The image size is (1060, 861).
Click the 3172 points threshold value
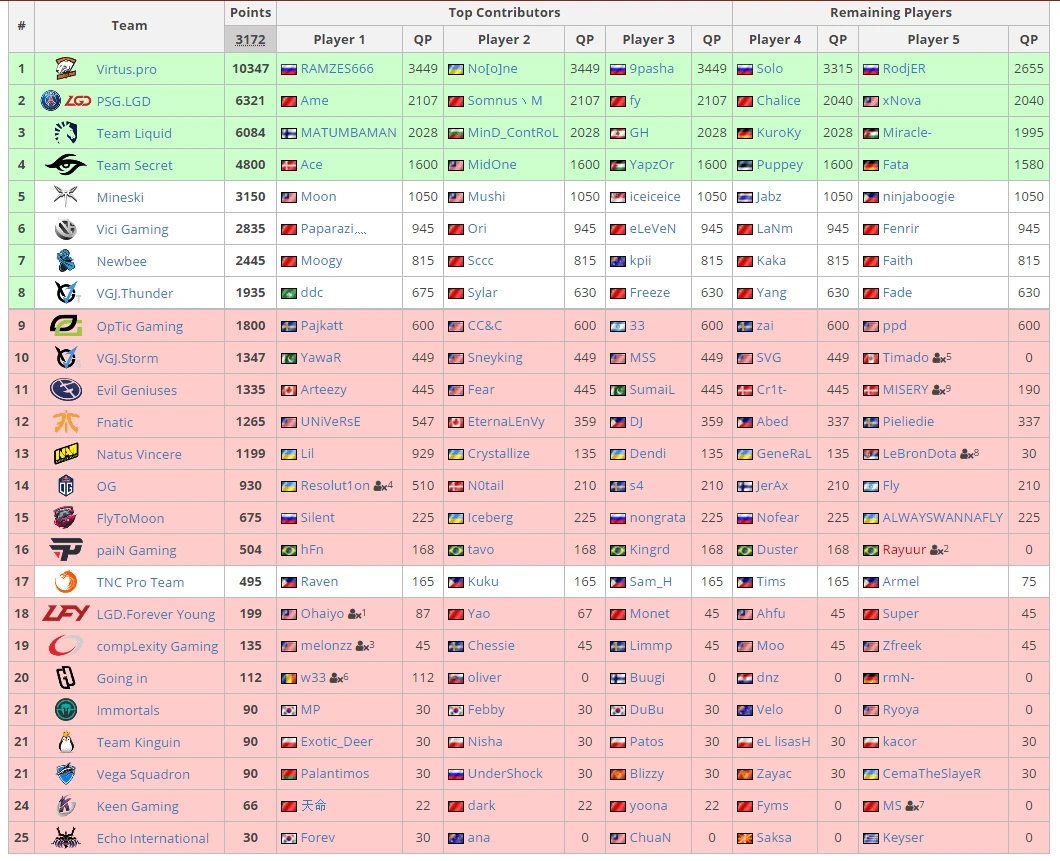point(250,40)
